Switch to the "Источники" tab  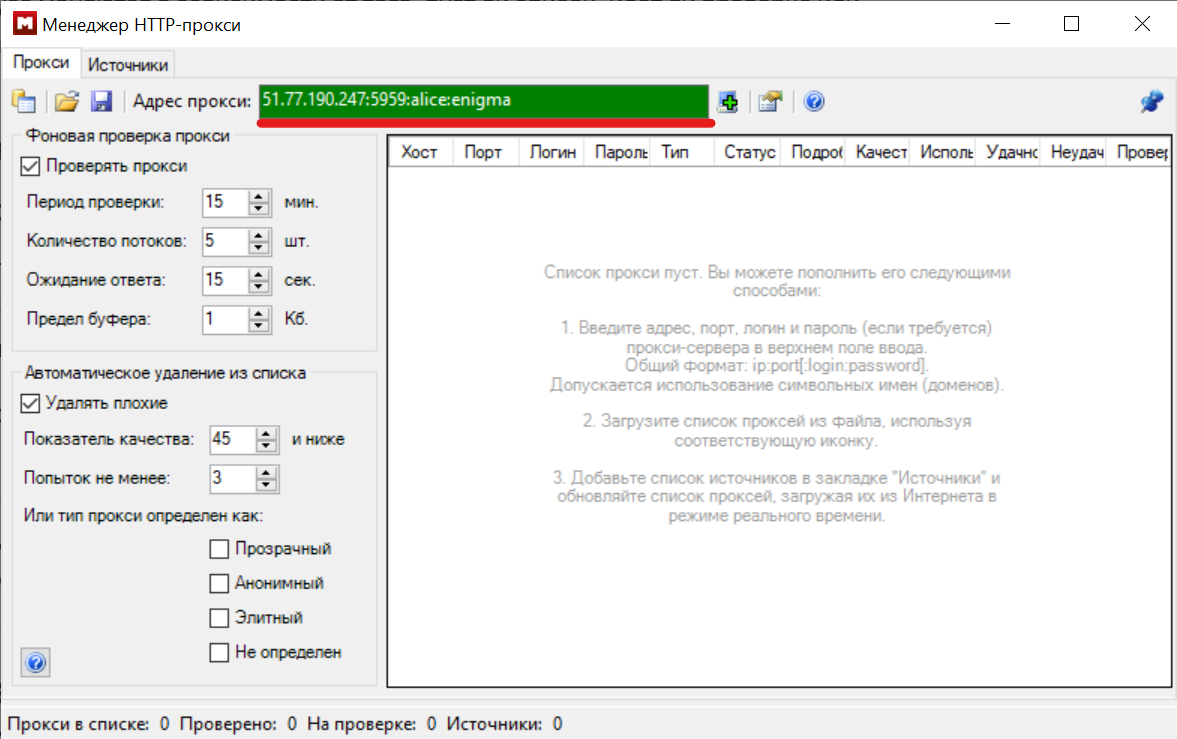pyautogui.click(x=128, y=65)
